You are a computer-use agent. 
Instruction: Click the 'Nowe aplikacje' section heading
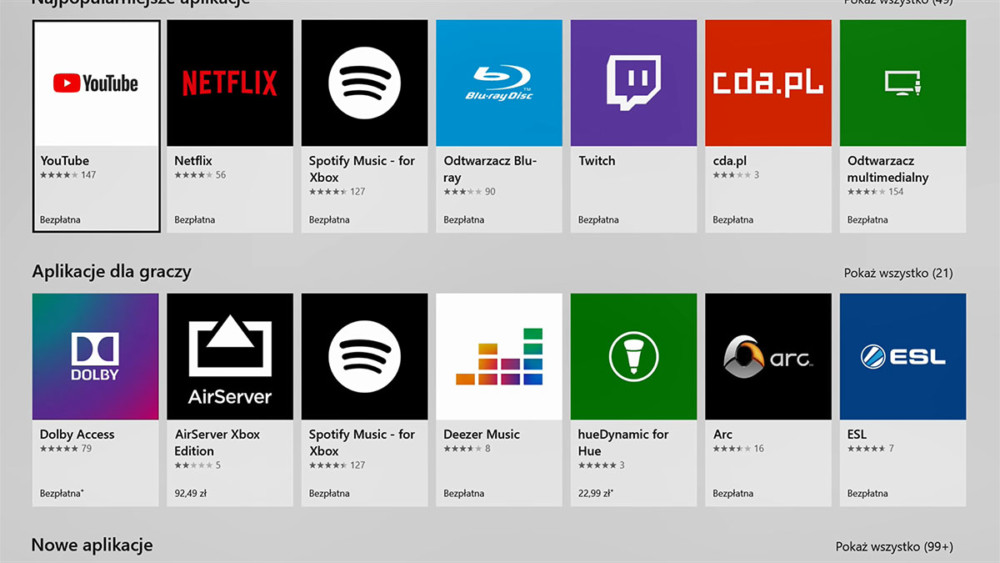coord(92,545)
